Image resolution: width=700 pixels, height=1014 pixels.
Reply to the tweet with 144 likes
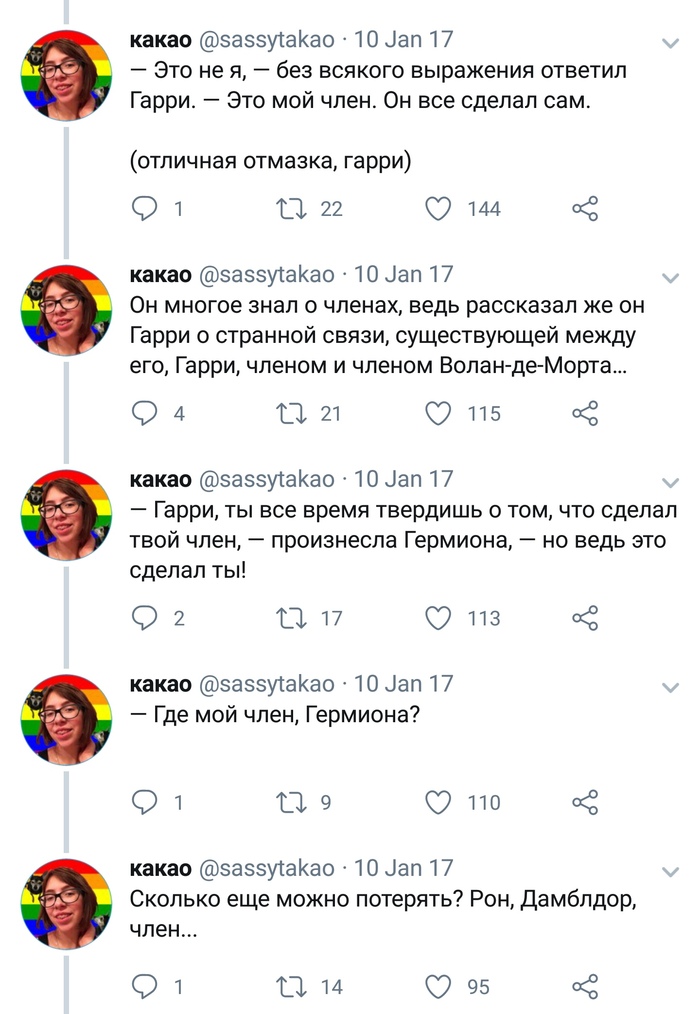point(146,209)
